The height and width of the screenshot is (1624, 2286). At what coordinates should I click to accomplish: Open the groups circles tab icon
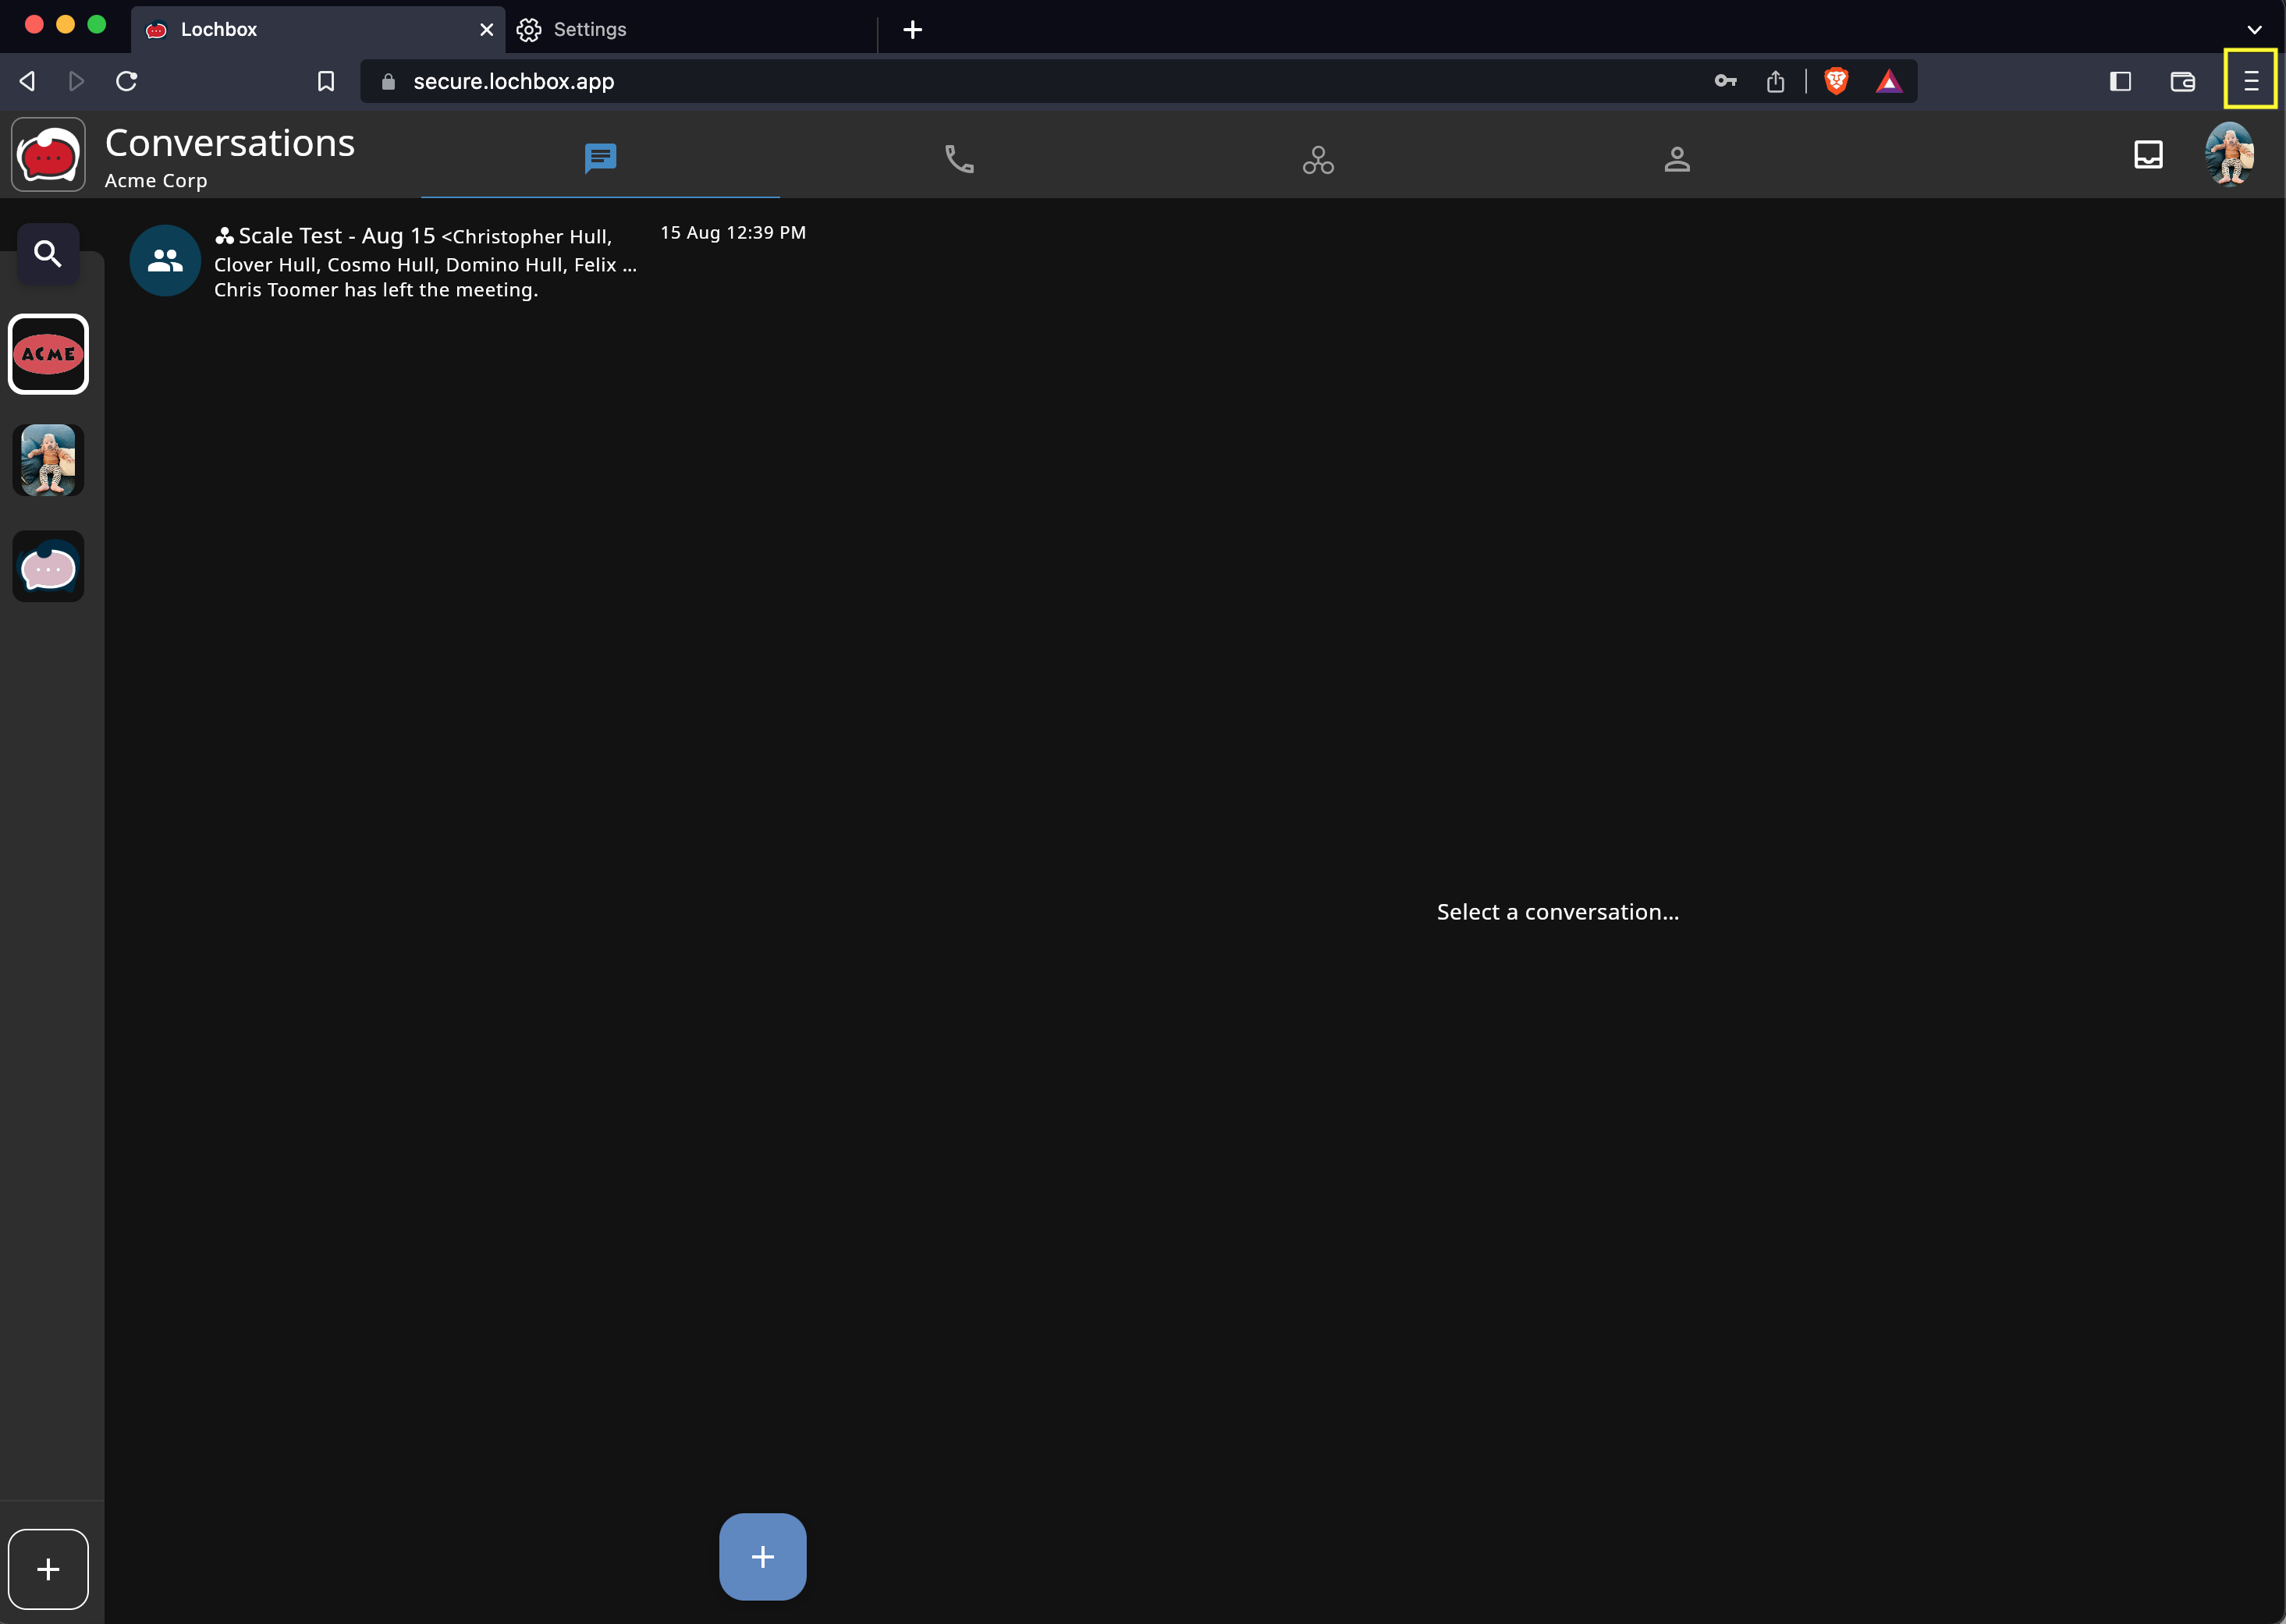(1318, 160)
